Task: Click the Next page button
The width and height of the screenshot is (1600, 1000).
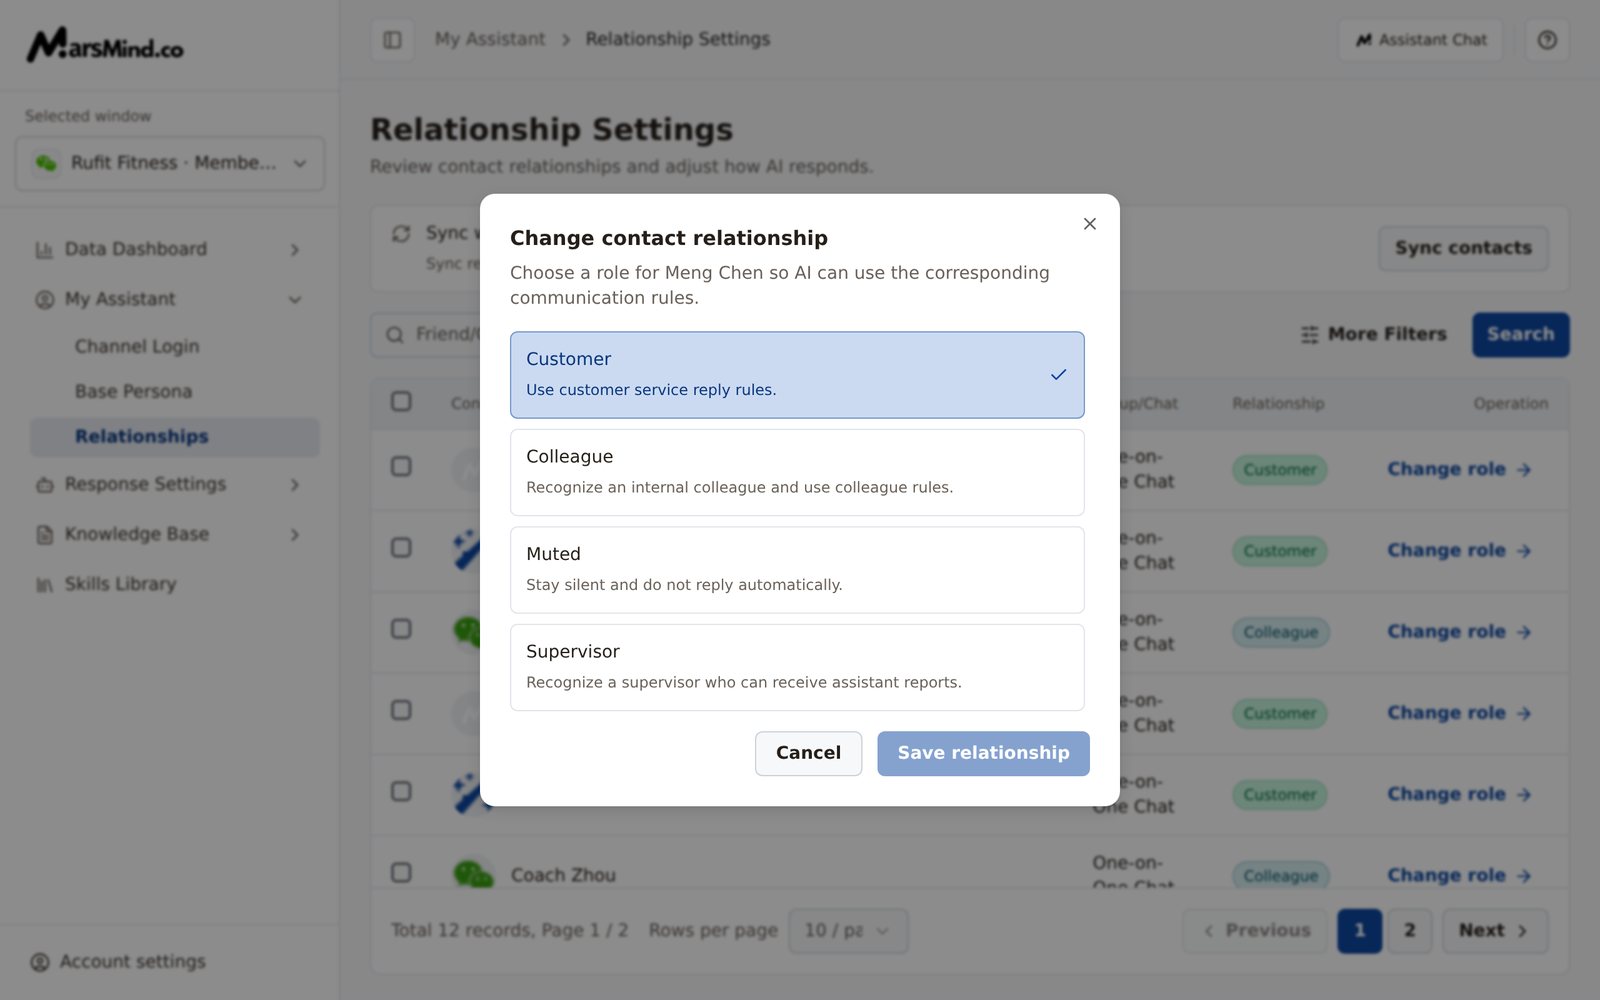Action: tap(1494, 930)
